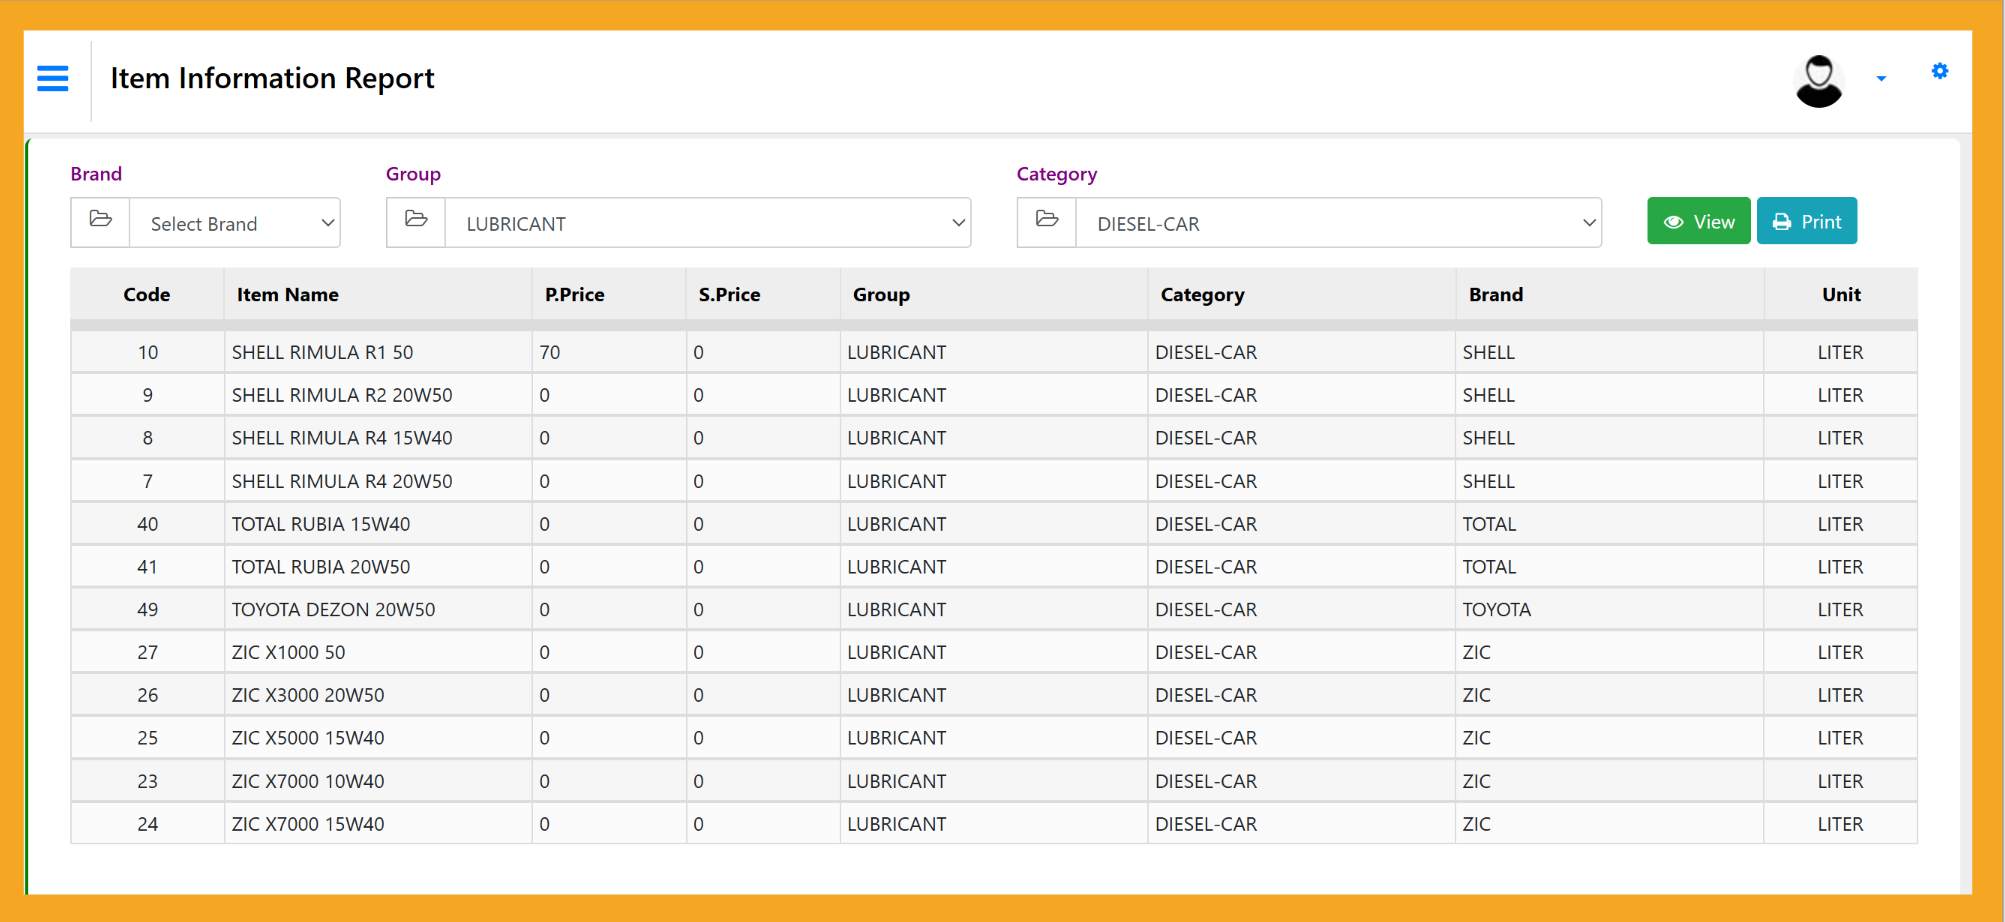The width and height of the screenshot is (2005, 922).
Task: Click the folder icon beside Brand
Action: 101,222
